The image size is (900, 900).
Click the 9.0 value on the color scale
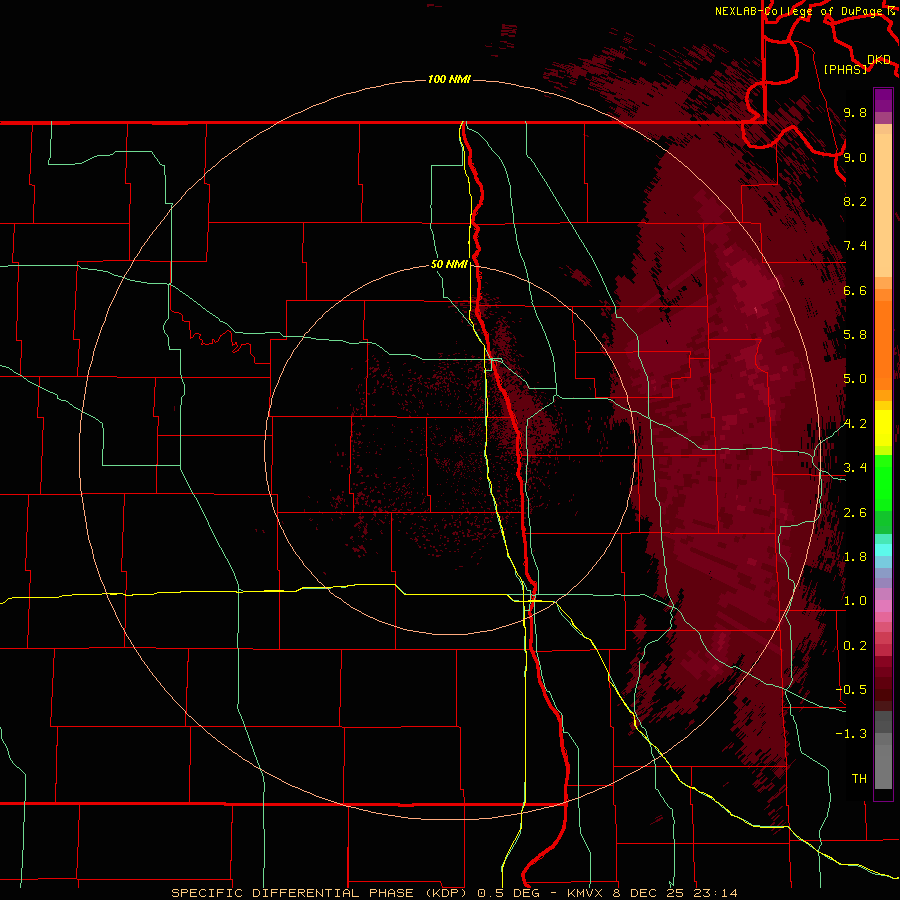pos(855,157)
